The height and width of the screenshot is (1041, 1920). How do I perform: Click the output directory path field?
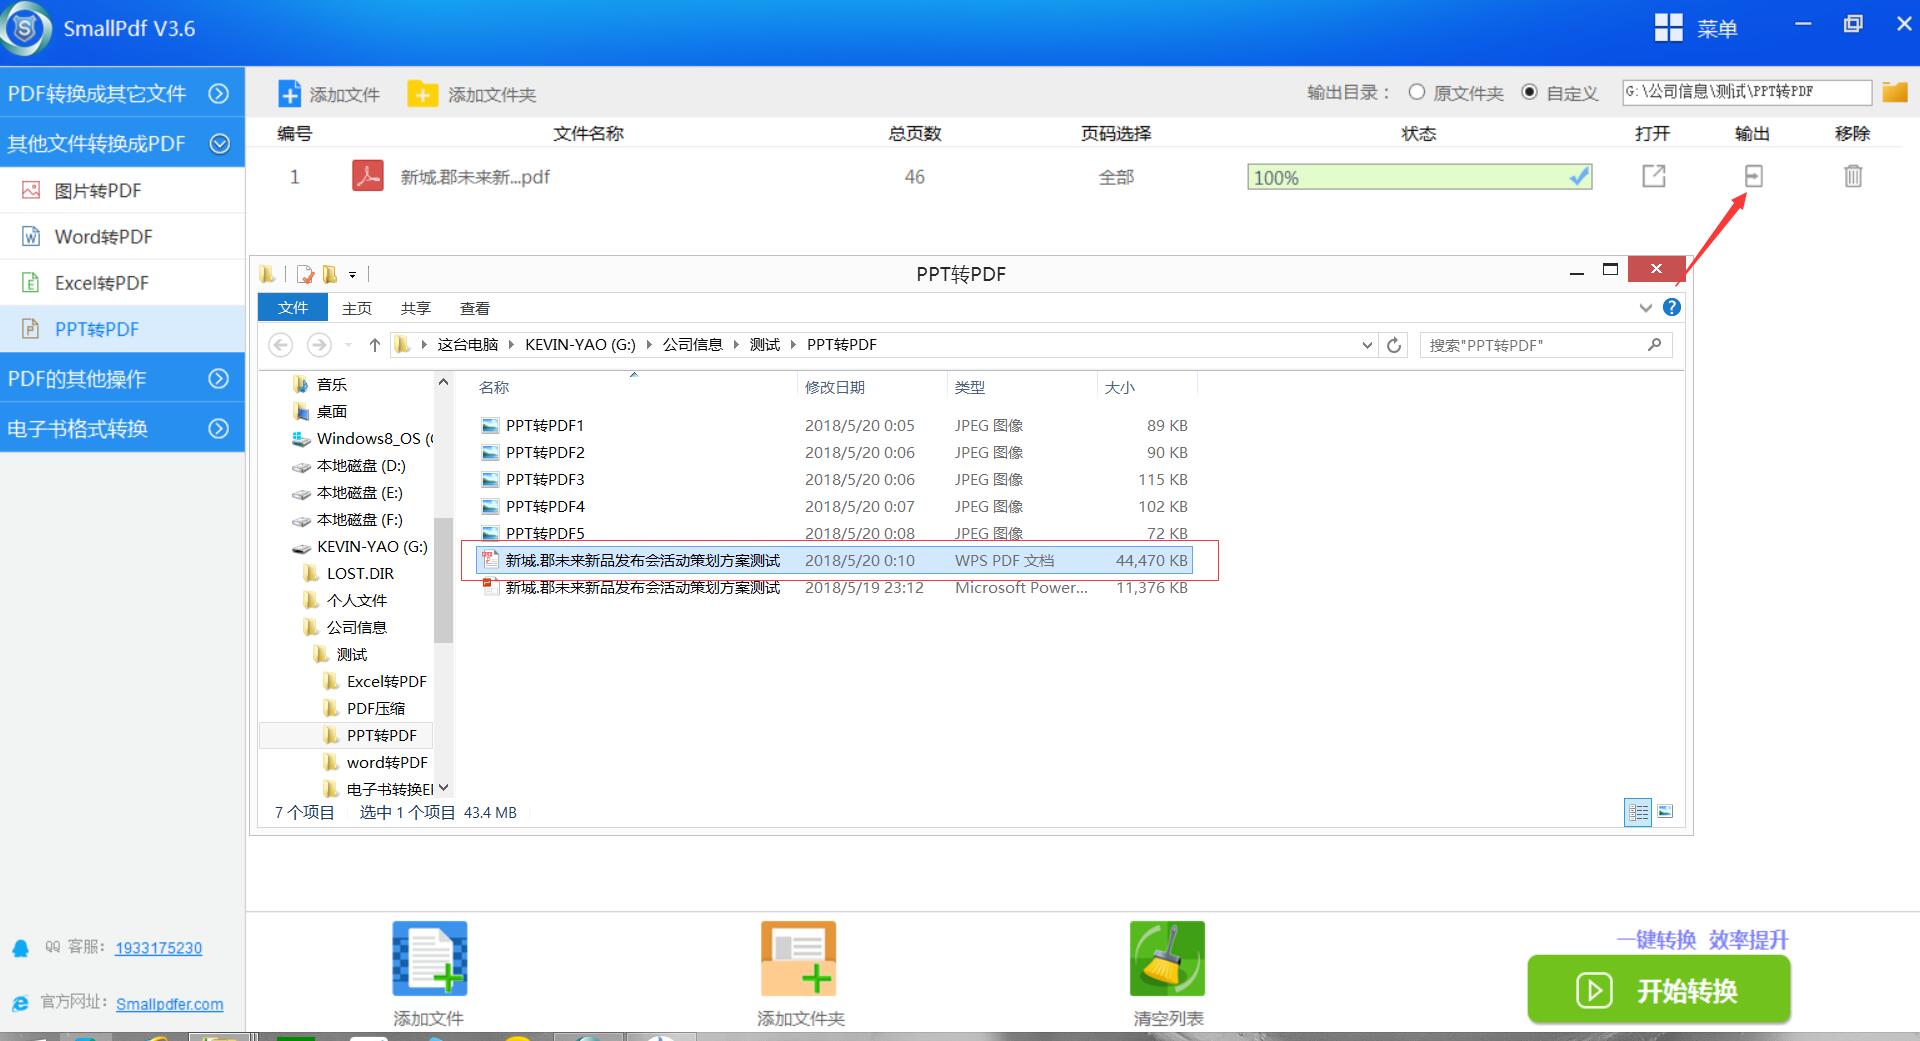tap(1746, 92)
